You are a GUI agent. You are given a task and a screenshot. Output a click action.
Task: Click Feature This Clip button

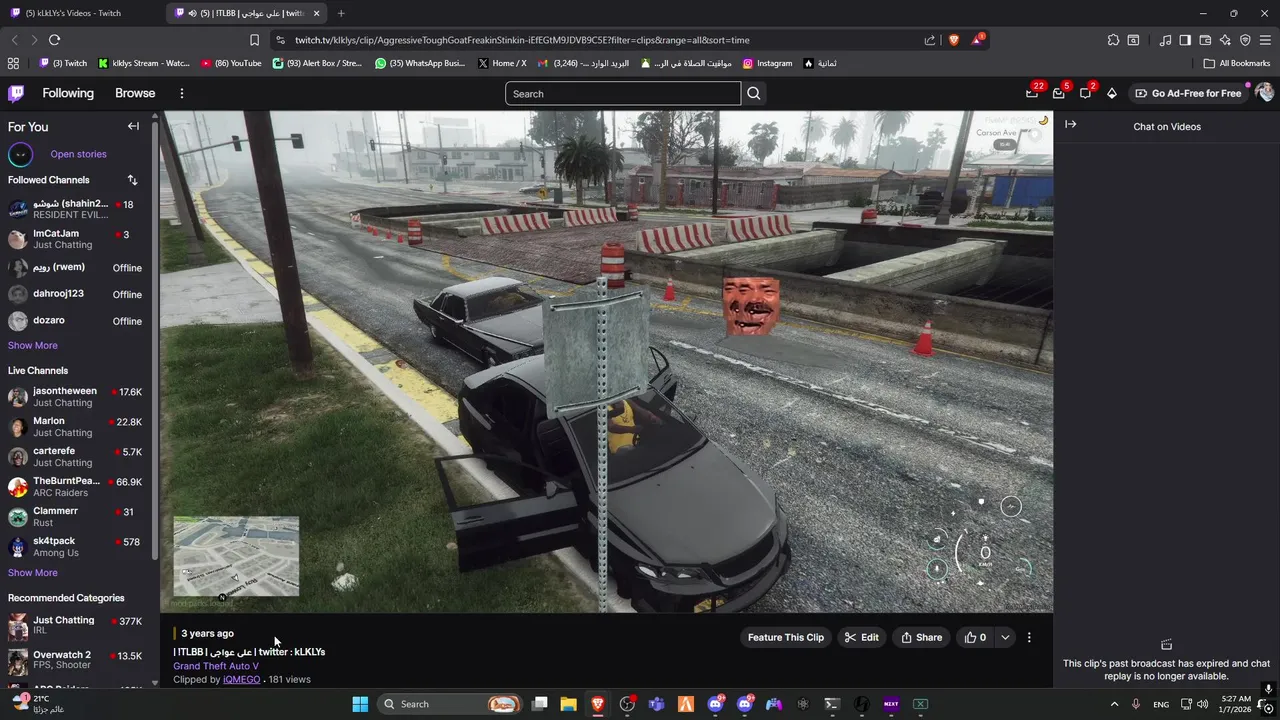click(786, 637)
